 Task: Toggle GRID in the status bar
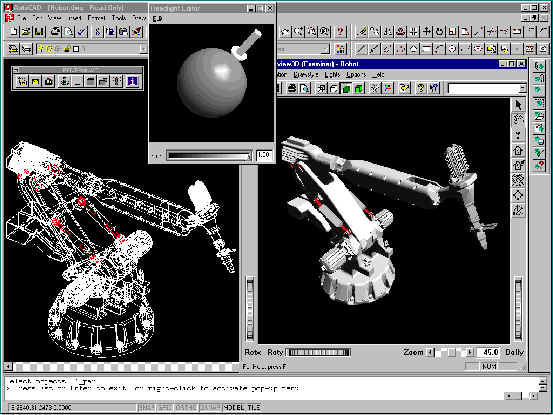click(x=164, y=408)
